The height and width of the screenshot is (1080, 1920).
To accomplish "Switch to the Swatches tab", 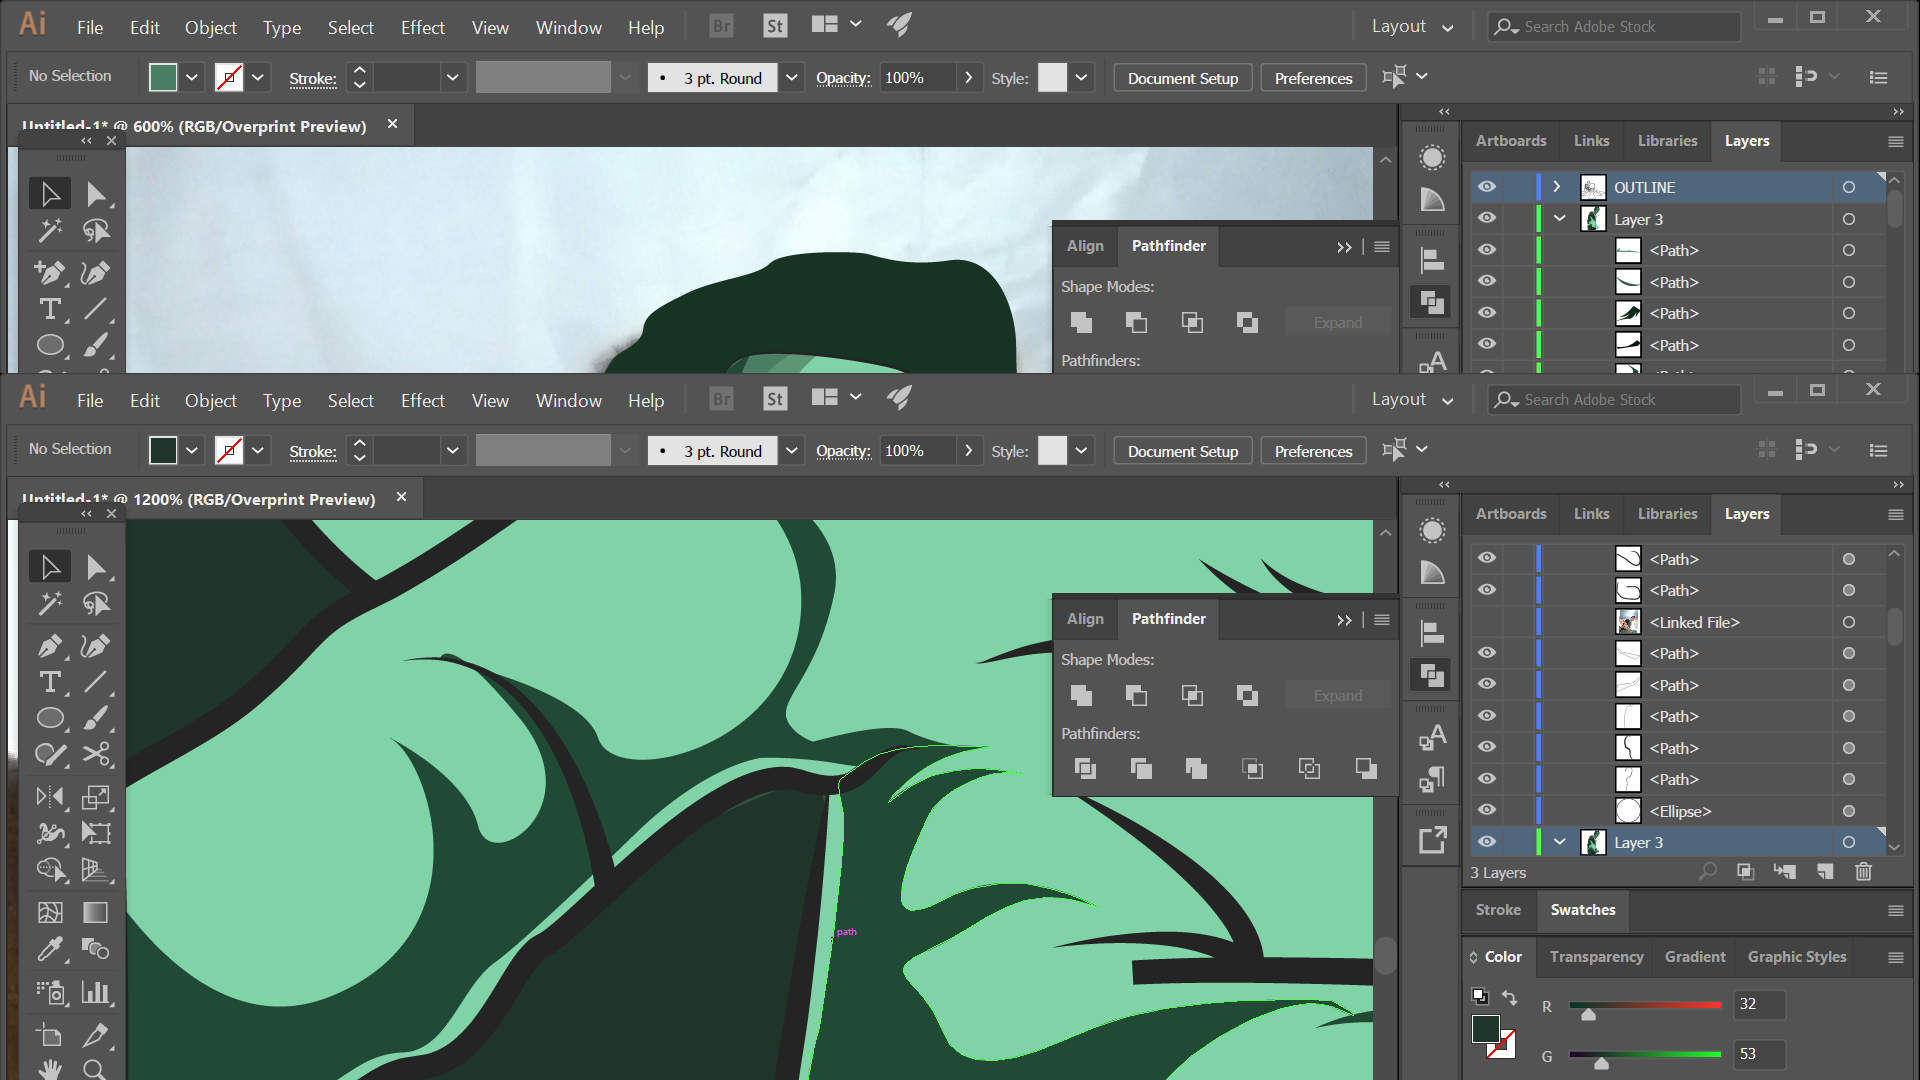I will (1582, 910).
